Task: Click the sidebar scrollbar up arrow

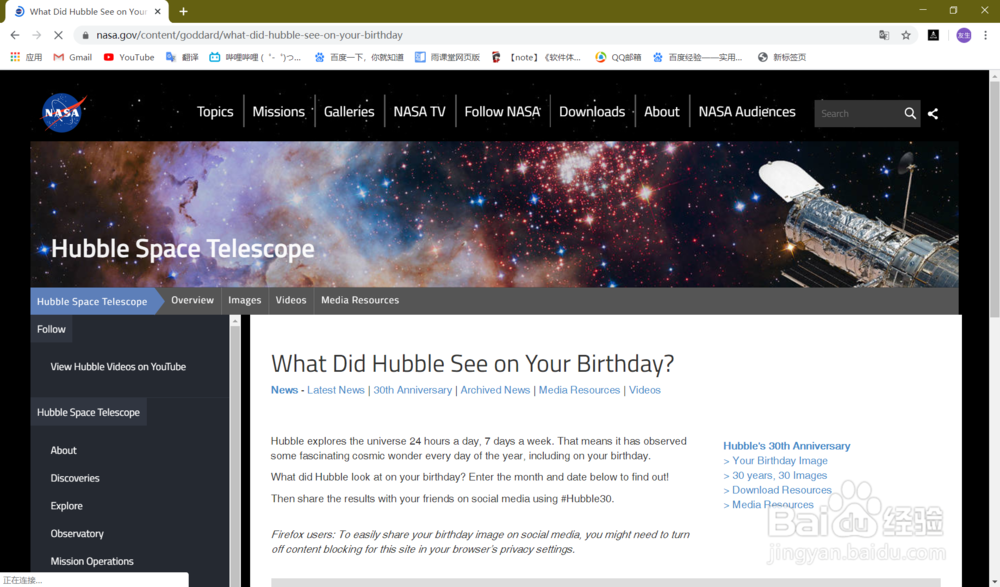Action: (235, 321)
